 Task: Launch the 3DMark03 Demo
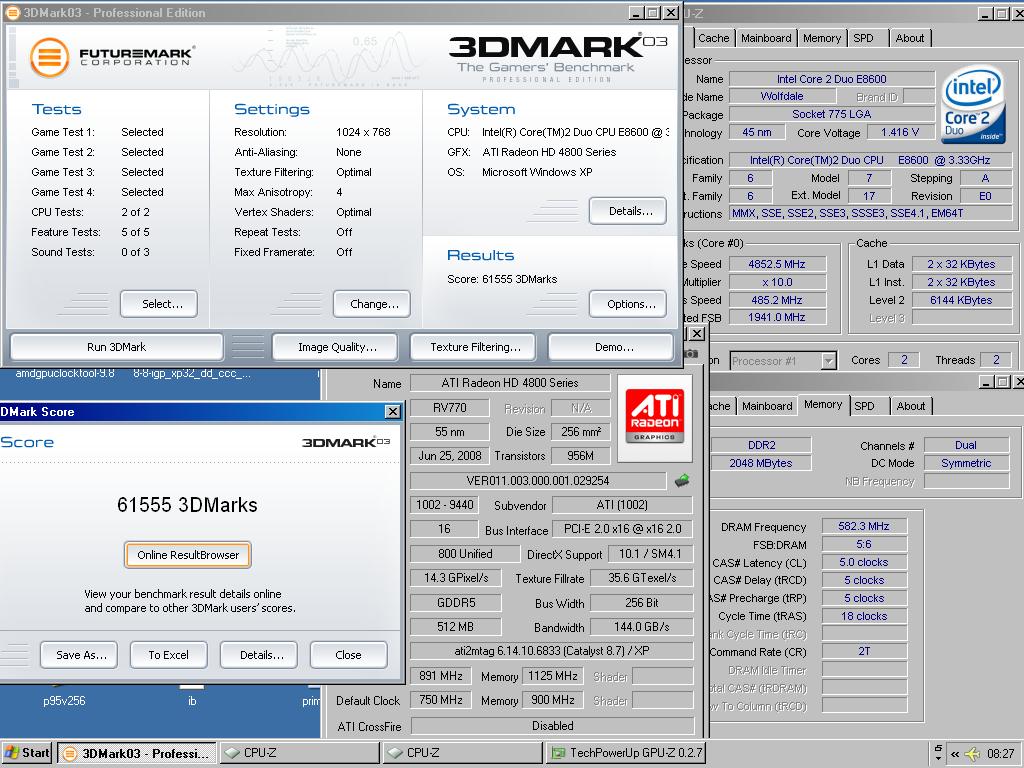pyautogui.click(x=611, y=347)
